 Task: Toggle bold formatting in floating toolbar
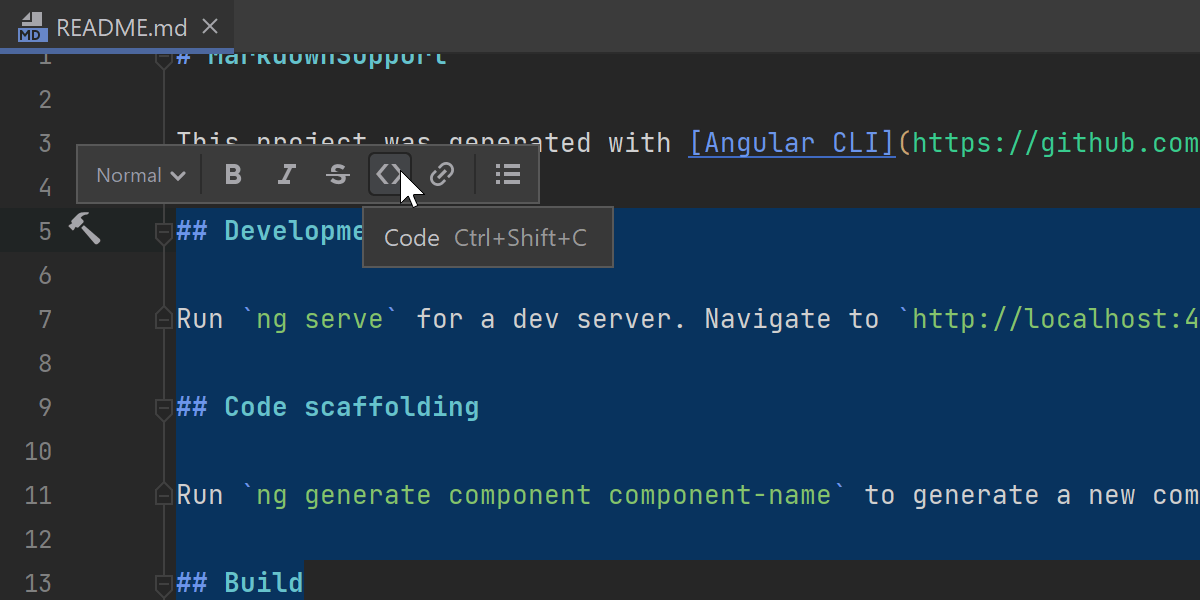pos(234,175)
